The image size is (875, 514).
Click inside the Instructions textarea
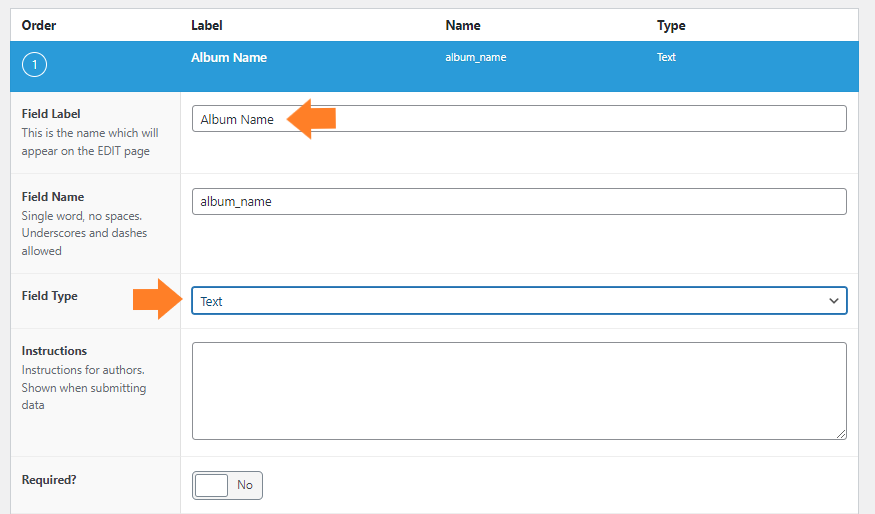519,391
